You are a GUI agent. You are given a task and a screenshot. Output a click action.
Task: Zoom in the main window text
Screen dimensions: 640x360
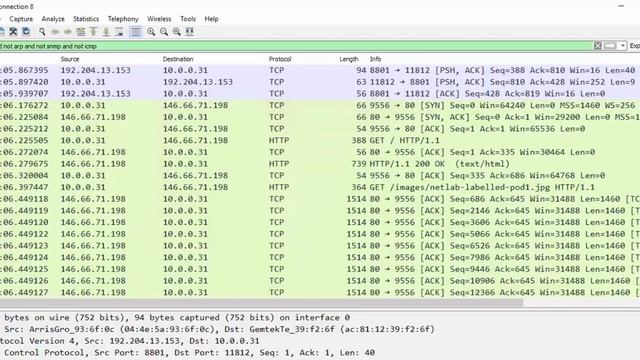(151, 31)
